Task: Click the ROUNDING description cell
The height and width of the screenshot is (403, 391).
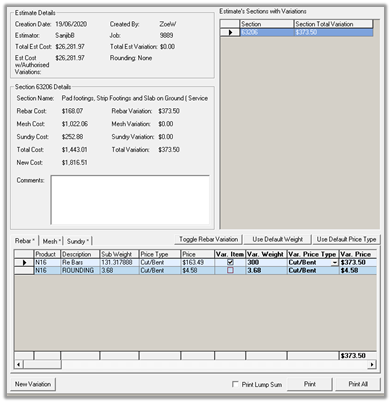Action: tap(80, 270)
